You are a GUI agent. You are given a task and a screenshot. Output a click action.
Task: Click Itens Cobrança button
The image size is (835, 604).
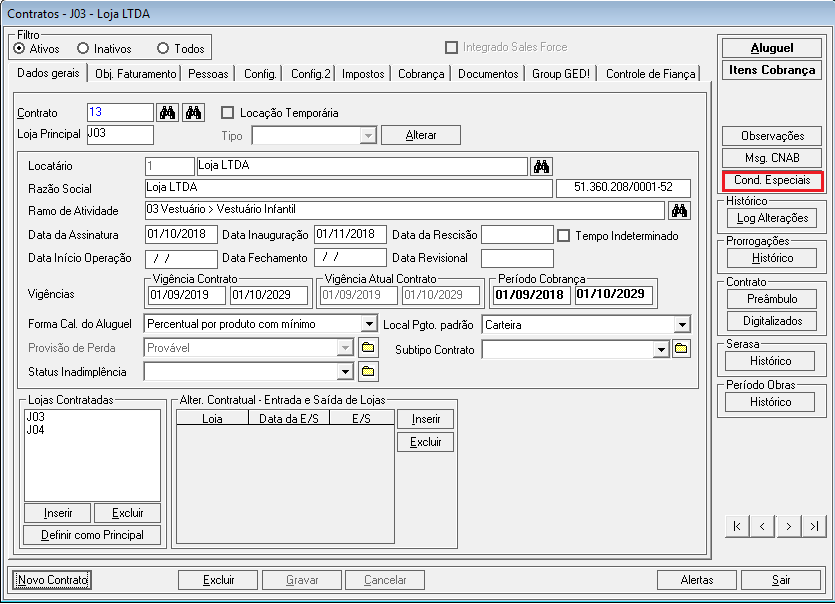click(x=772, y=70)
